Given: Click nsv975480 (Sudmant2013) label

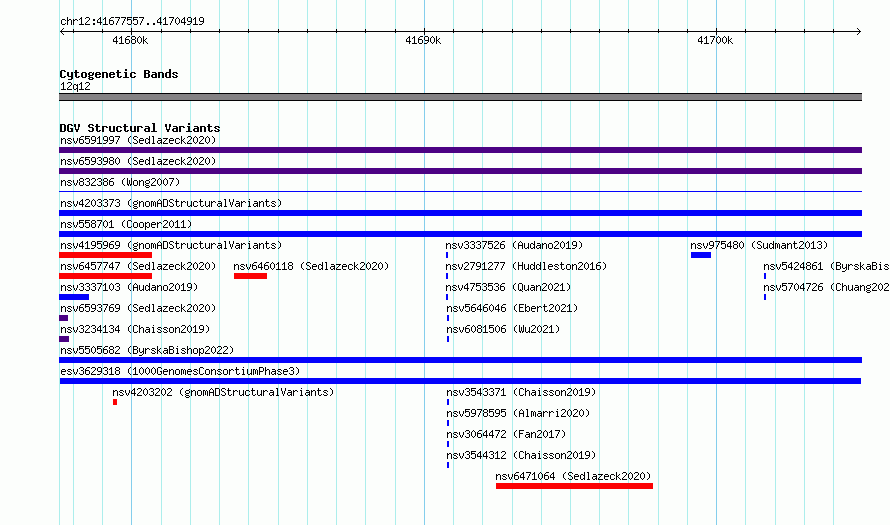Looking at the screenshot, I should pyautogui.click(x=759, y=245).
